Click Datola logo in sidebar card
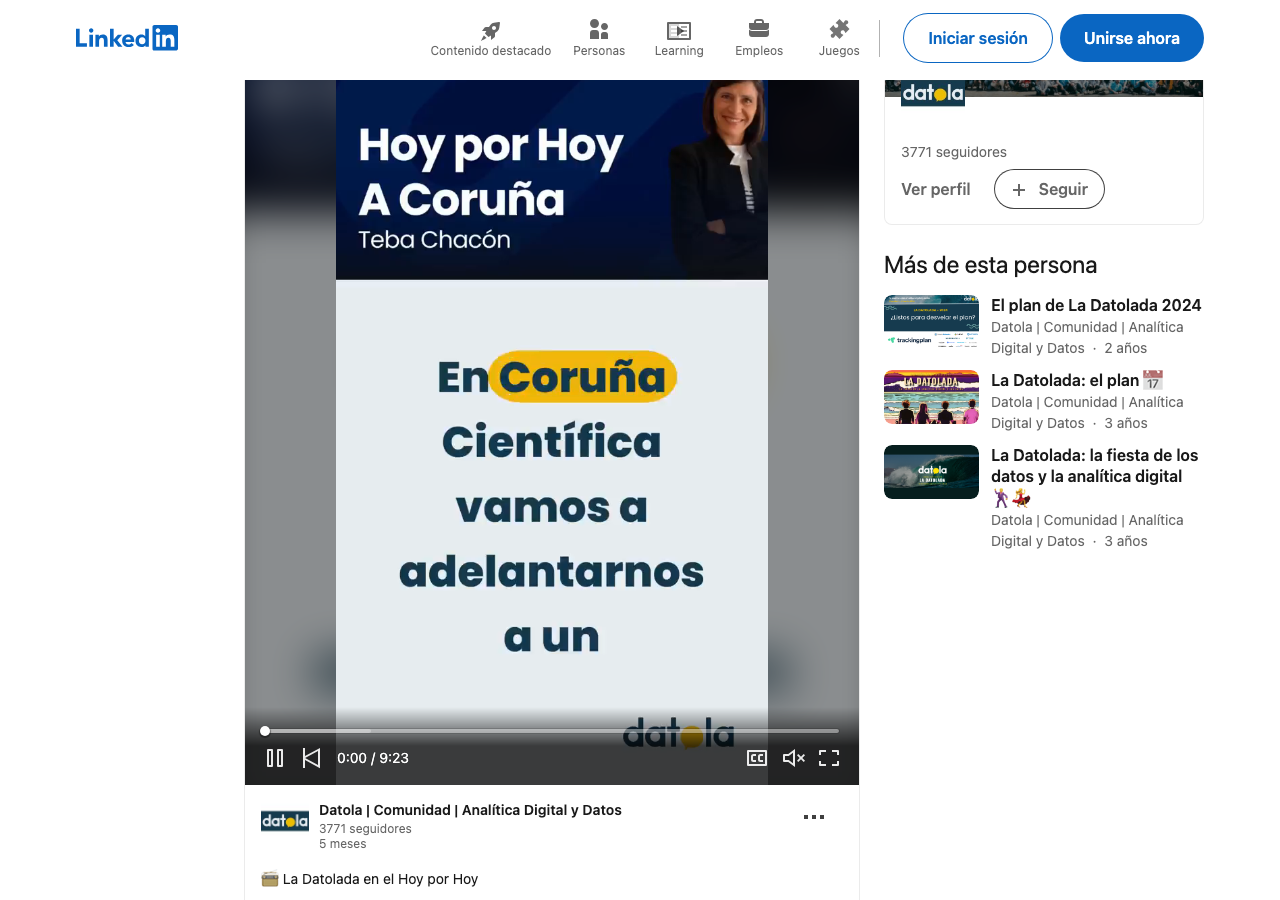Viewport: 1280px width, 900px height. point(933,94)
